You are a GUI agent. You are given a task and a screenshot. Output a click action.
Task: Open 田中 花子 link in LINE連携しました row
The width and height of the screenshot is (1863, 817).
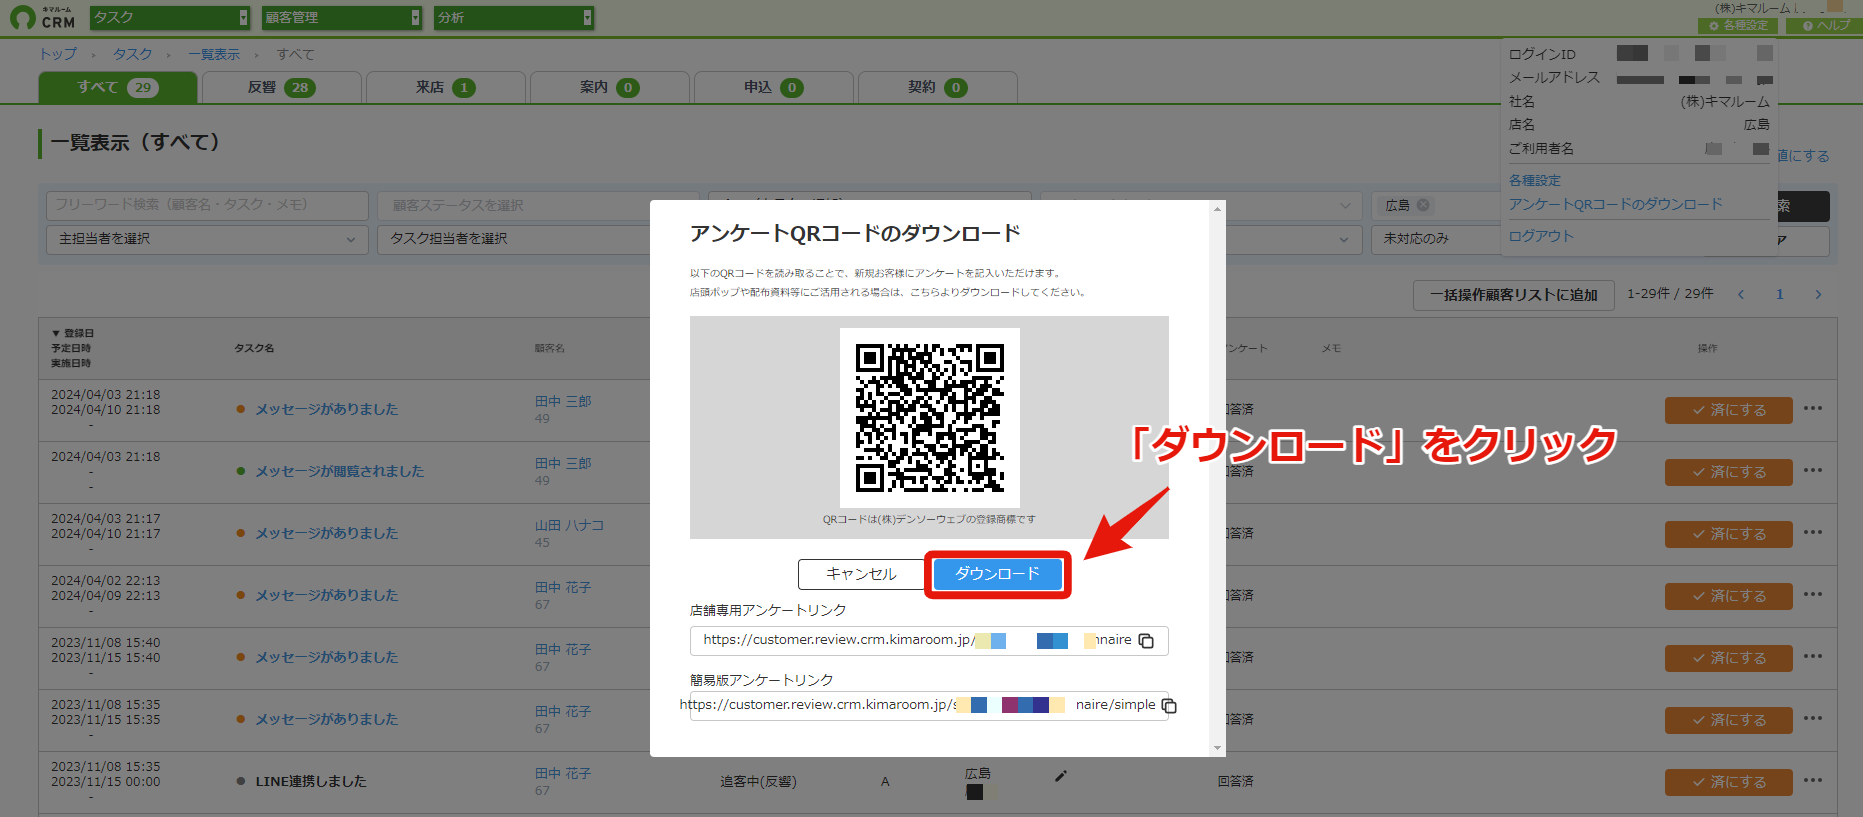coord(563,773)
